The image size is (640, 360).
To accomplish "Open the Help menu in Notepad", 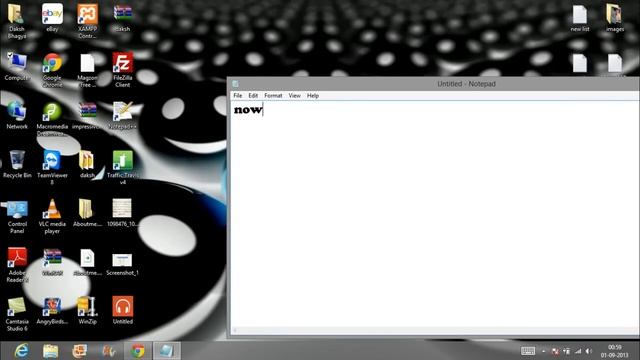I will (313, 96).
